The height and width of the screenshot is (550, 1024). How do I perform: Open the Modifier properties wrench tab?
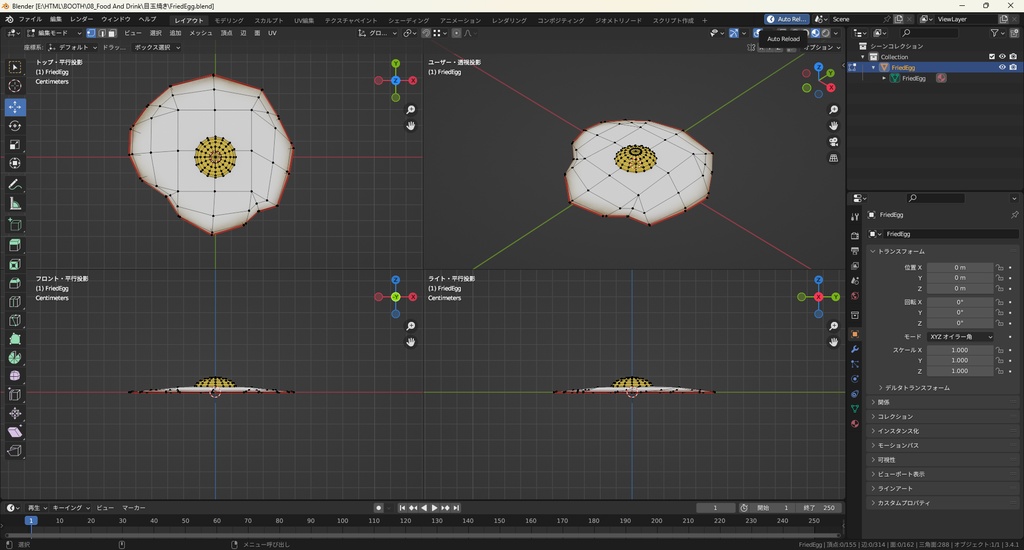(855, 349)
